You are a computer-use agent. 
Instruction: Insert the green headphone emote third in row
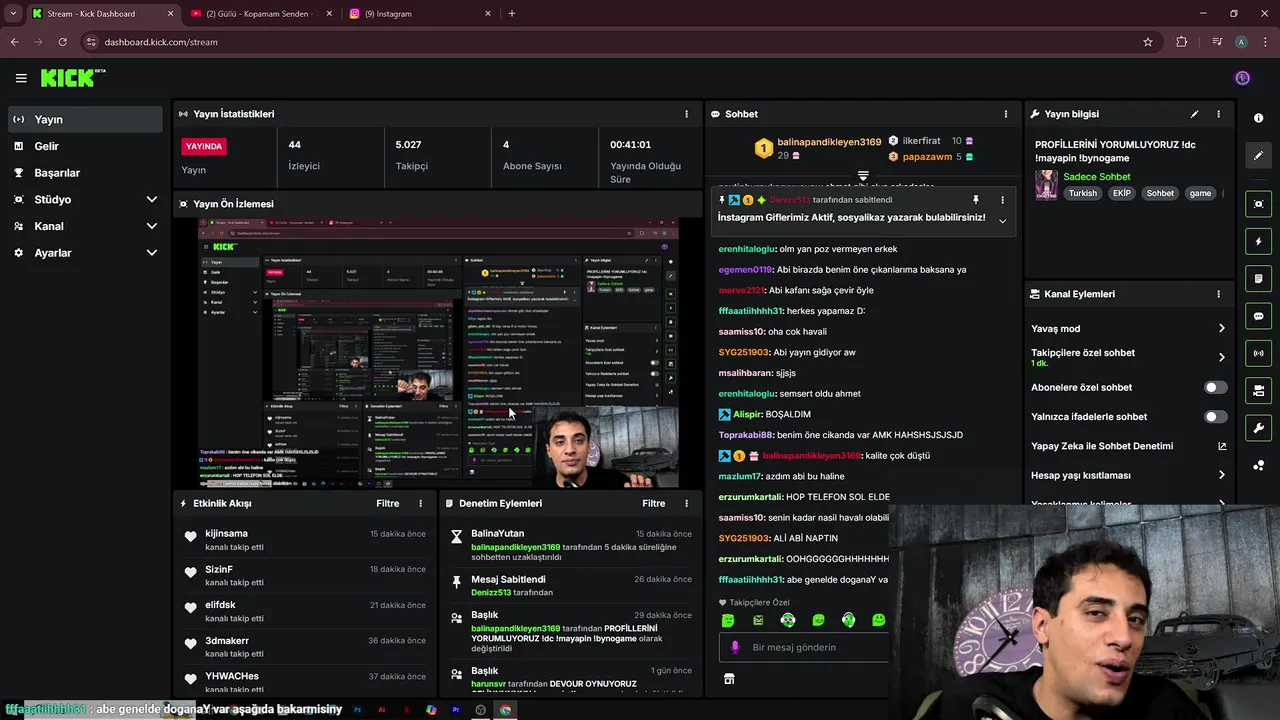click(x=788, y=621)
